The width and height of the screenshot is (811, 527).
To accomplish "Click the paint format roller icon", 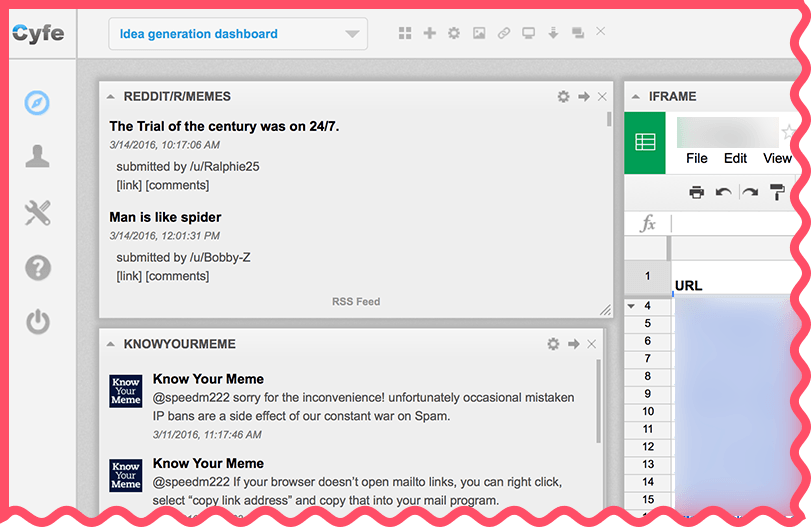I will [x=777, y=192].
